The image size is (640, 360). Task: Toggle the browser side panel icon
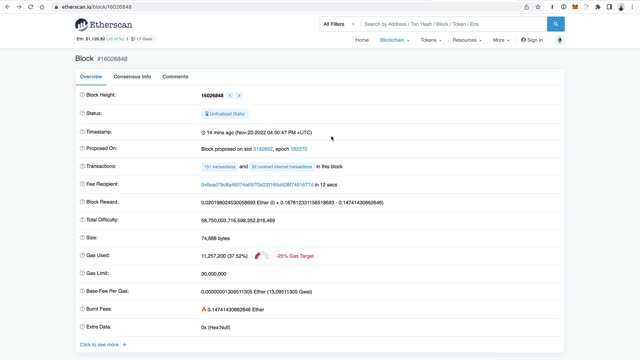point(609,7)
